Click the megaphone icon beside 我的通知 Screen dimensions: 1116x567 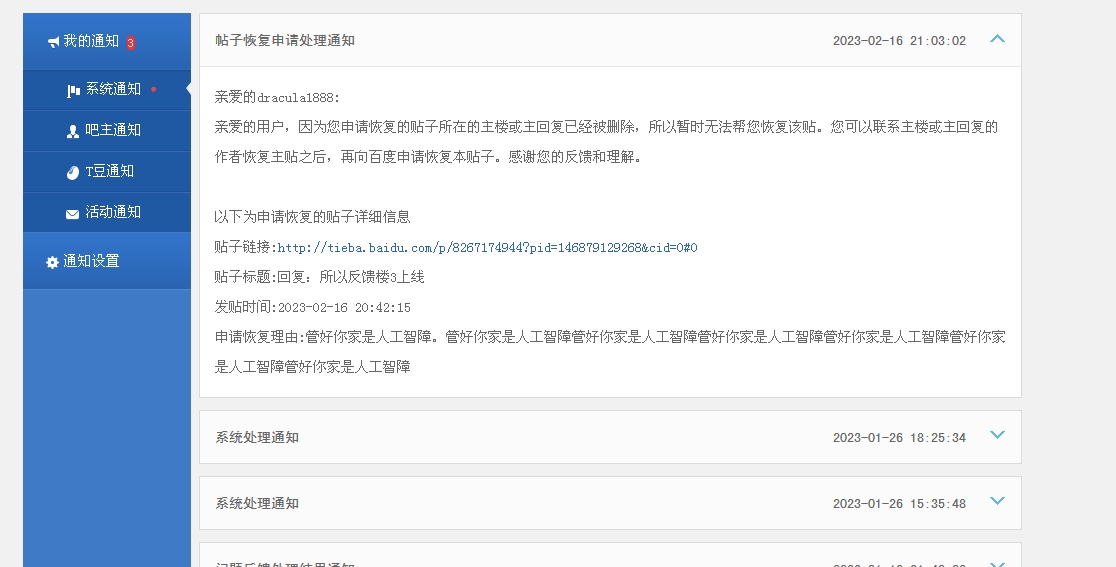pyautogui.click(x=53, y=42)
